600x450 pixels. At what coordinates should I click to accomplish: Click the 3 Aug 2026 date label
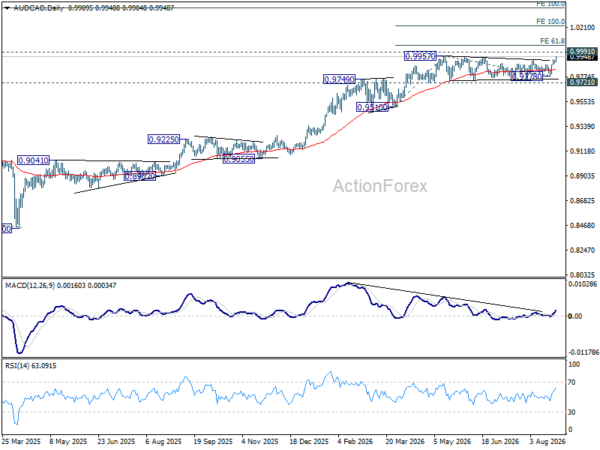[x=547, y=441]
